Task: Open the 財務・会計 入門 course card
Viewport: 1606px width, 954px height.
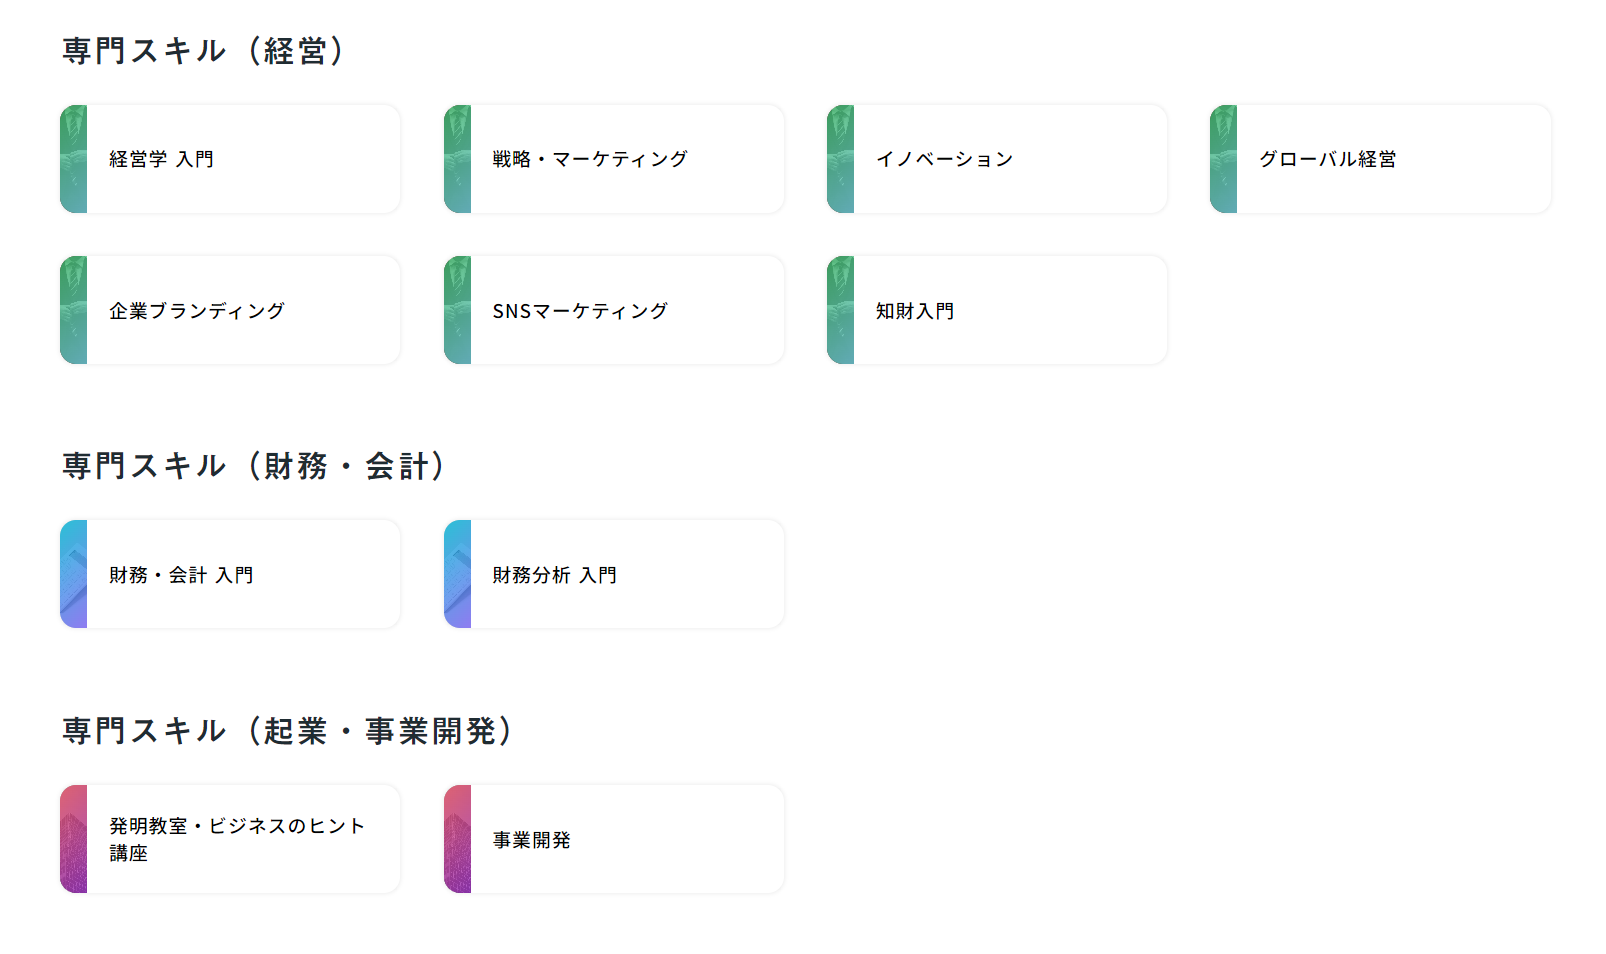Action: 230,575
